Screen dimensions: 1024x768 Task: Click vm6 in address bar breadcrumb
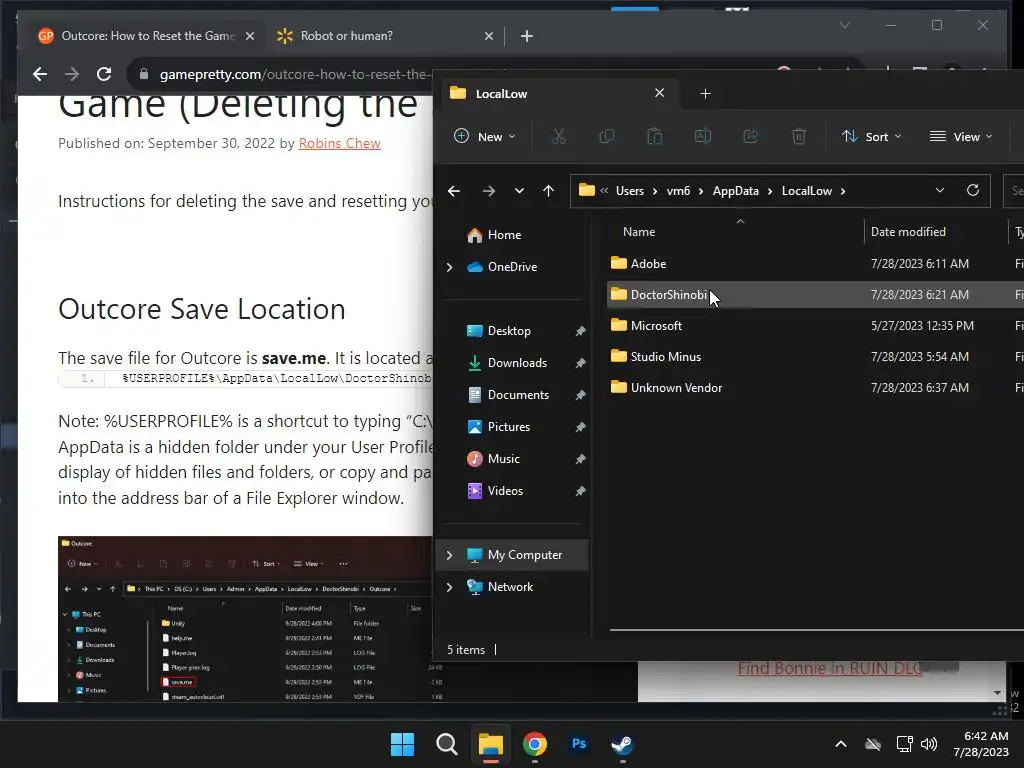[678, 191]
